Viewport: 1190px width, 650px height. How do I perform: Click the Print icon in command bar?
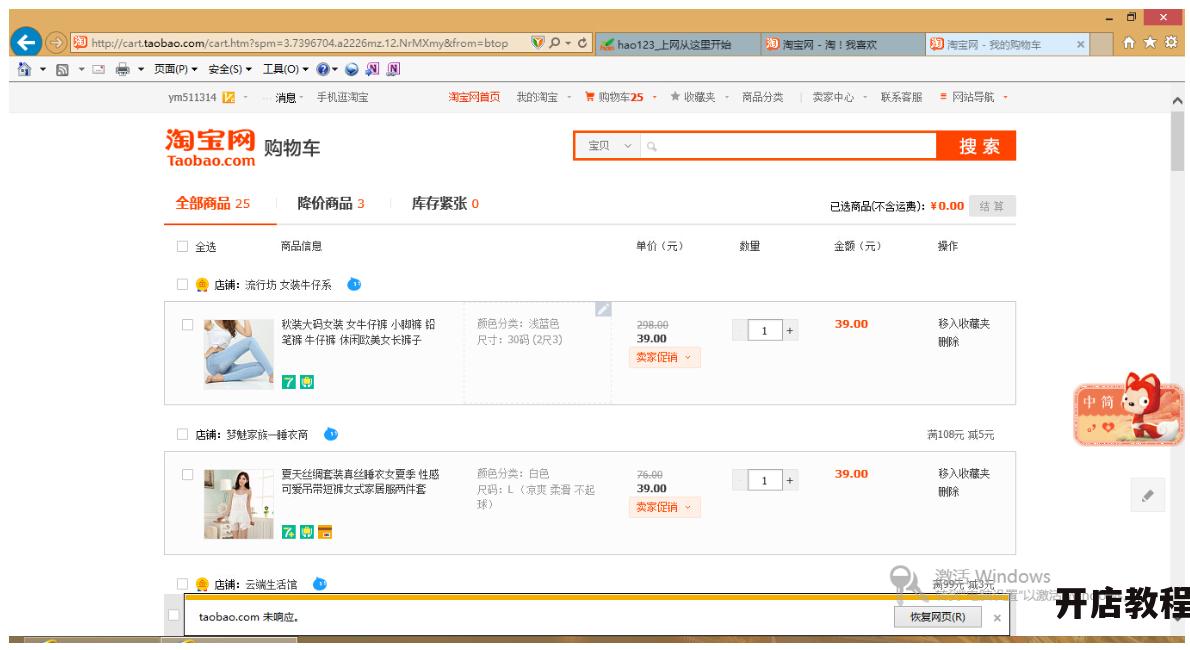122,70
